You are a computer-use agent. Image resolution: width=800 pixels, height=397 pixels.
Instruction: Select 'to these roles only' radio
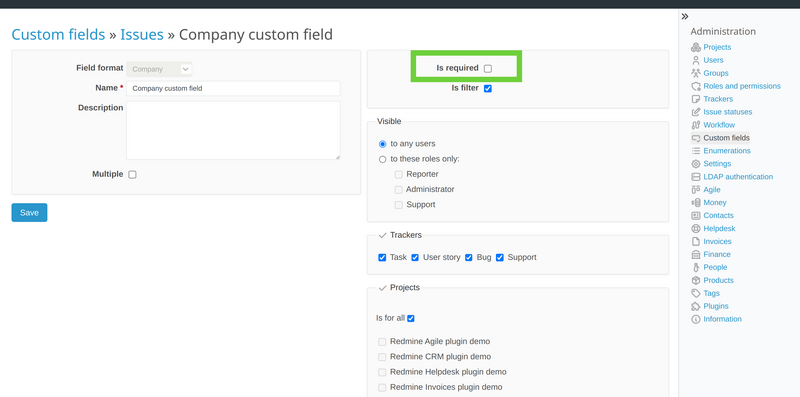(383, 159)
